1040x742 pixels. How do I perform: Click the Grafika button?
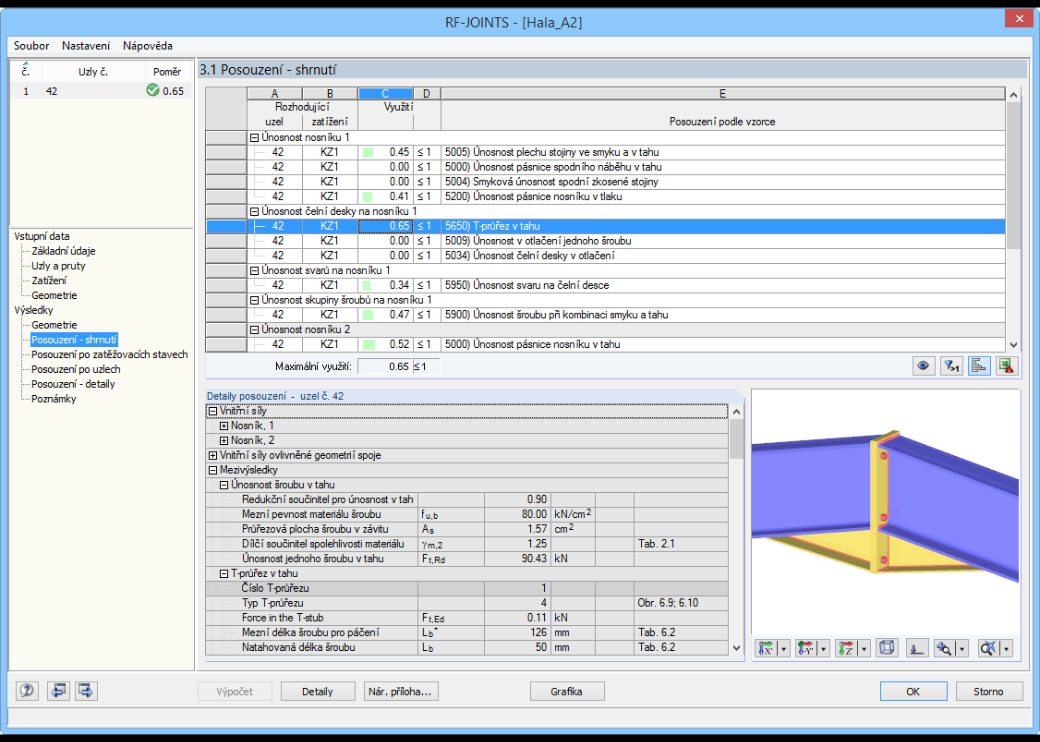pos(566,692)
